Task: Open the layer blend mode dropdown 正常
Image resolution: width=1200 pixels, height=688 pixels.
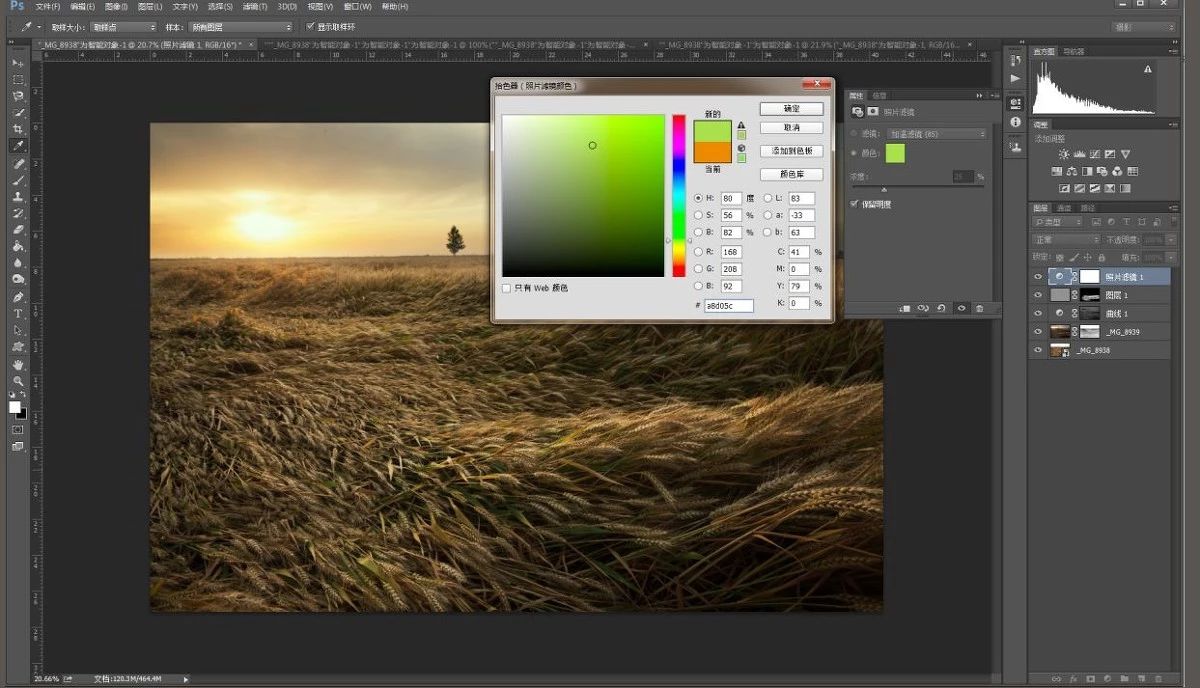Action: tap(1066, 240)
